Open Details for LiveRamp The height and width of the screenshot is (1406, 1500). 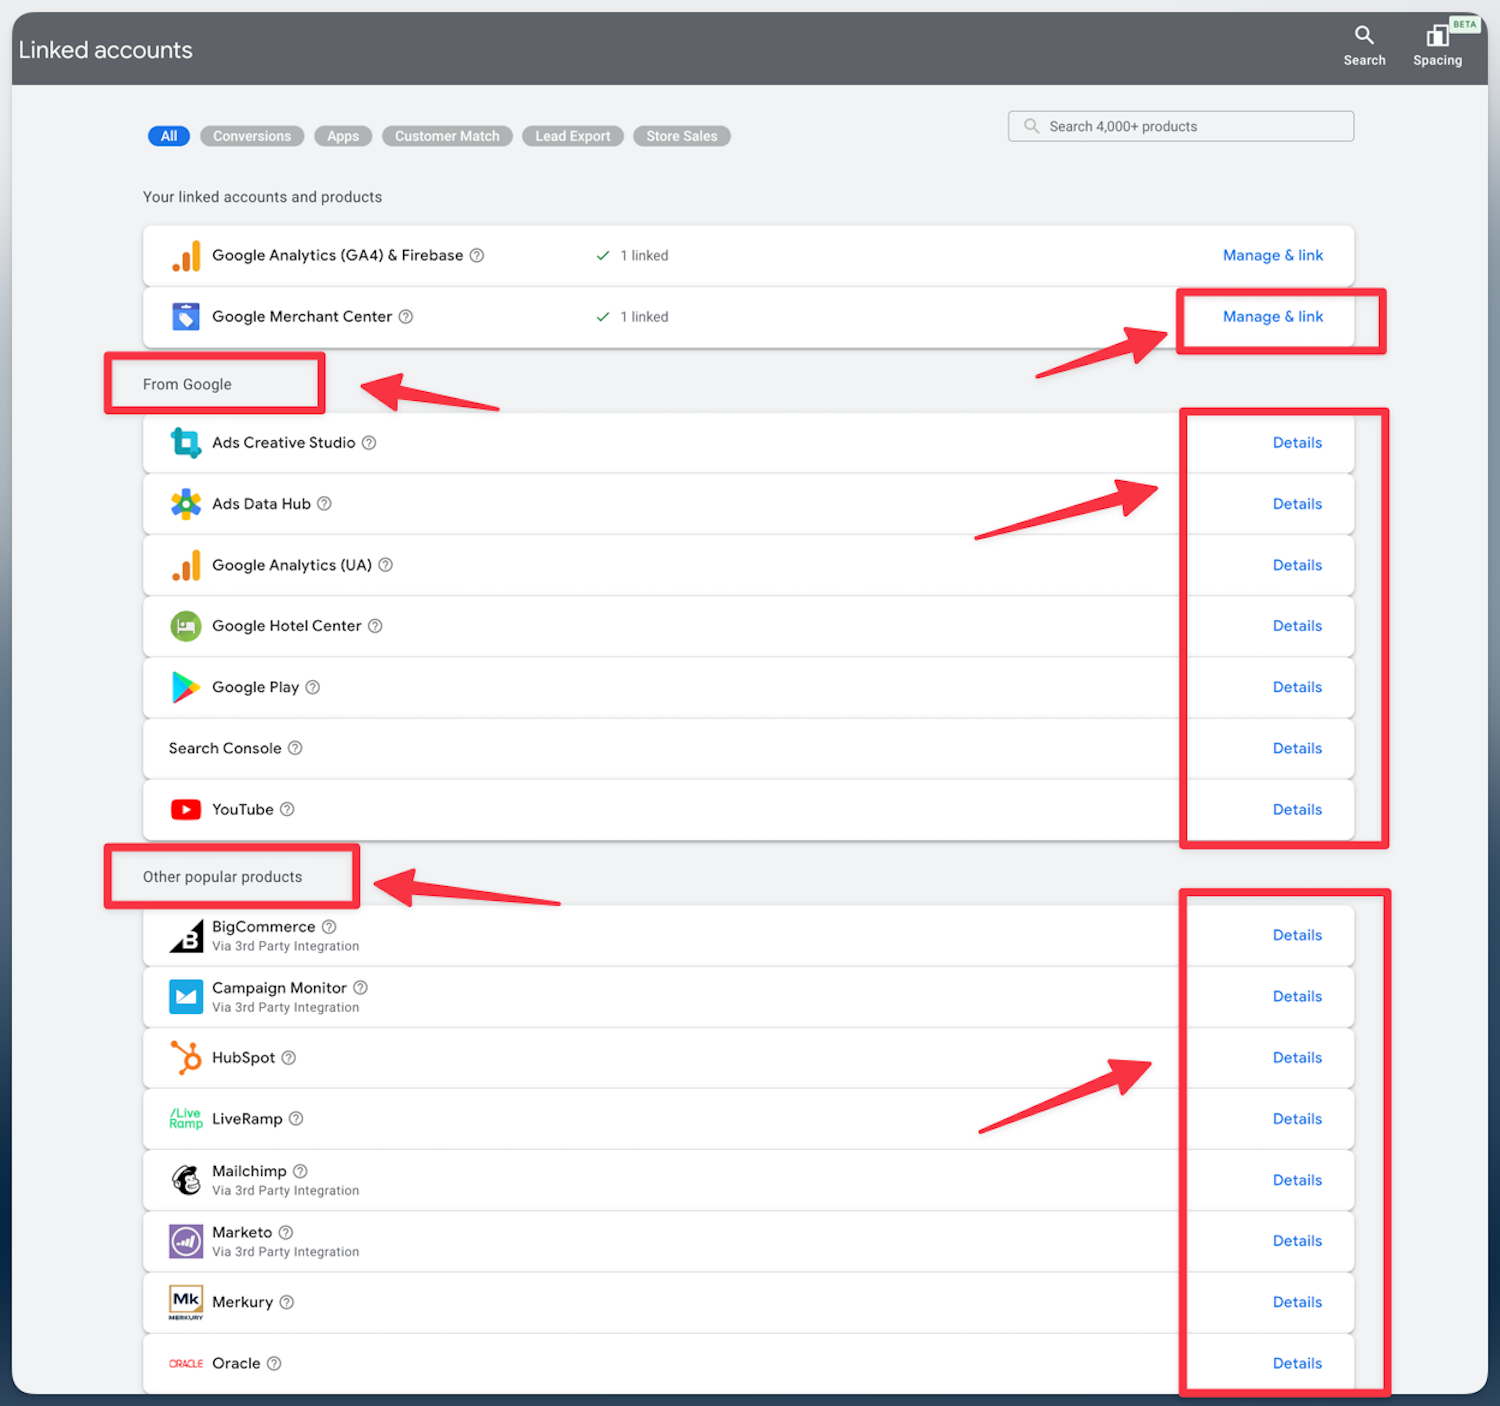click(x=1297, y=1119)
